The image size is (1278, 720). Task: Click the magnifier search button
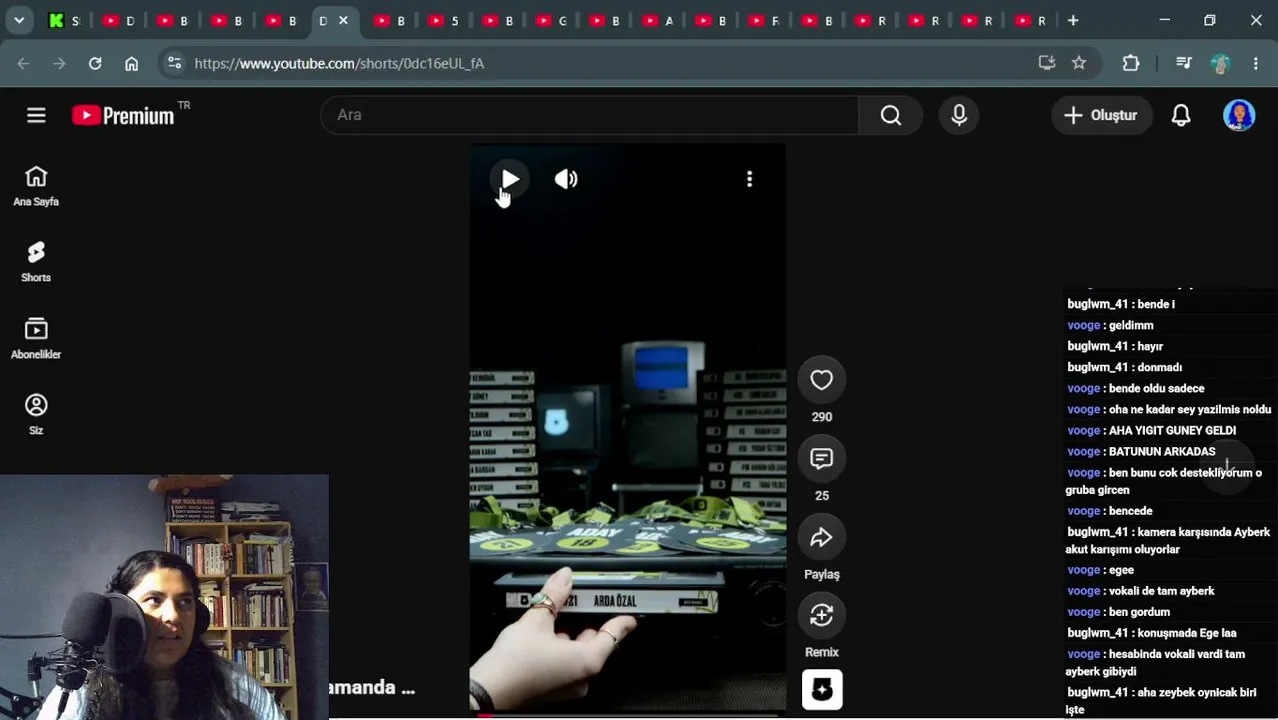coord(890,115)
